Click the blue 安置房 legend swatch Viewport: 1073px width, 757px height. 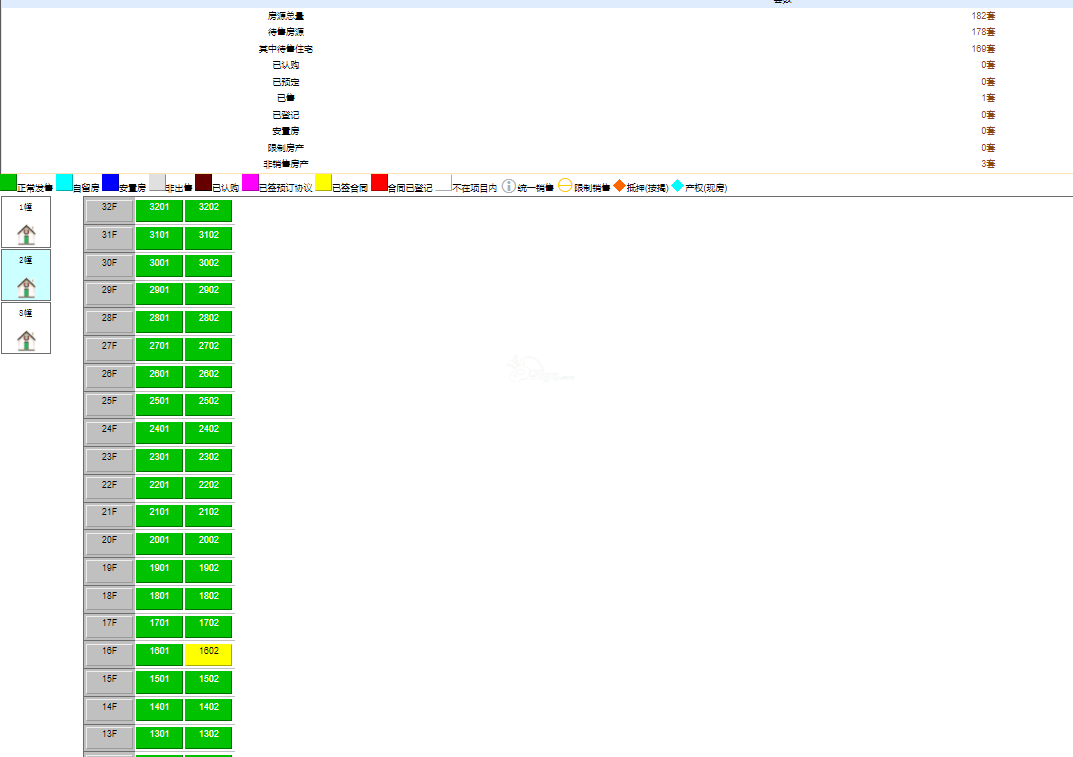coord(110,183)
